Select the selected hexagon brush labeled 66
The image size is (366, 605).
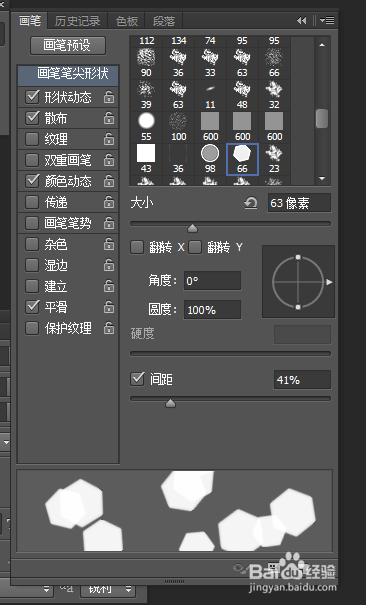click(242, 159)
